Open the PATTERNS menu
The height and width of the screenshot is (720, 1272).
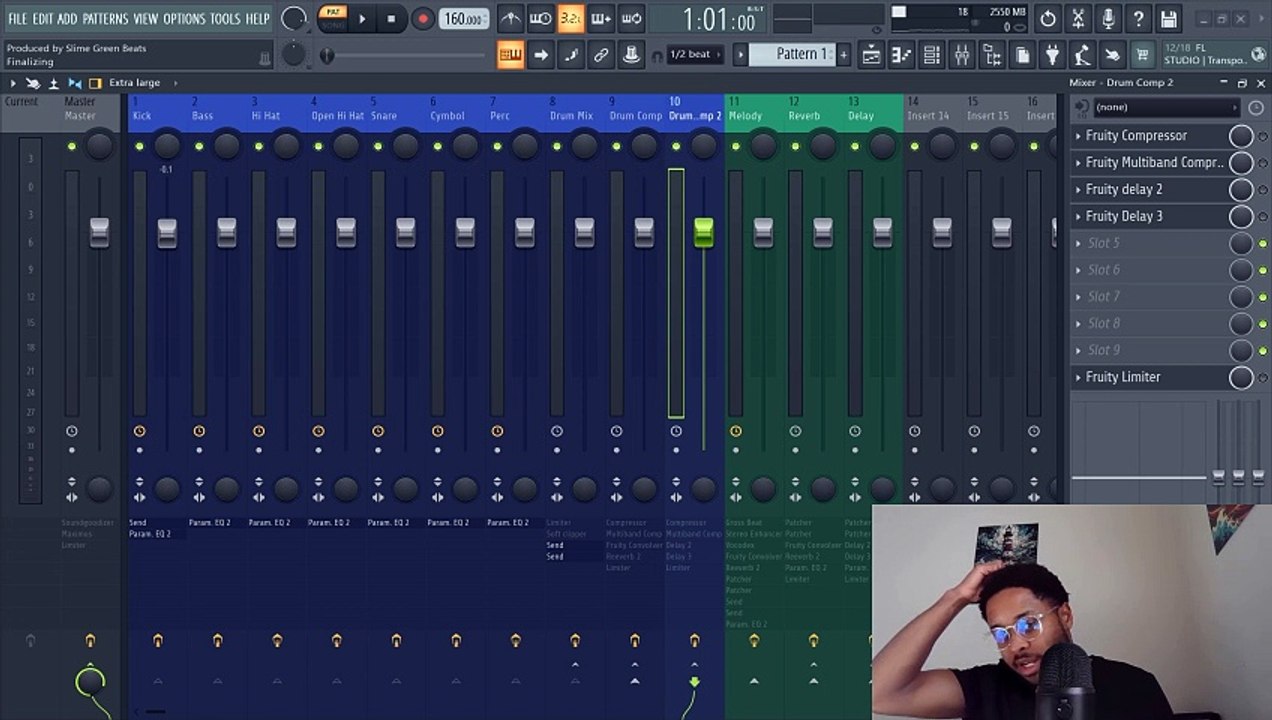[105, 19]
